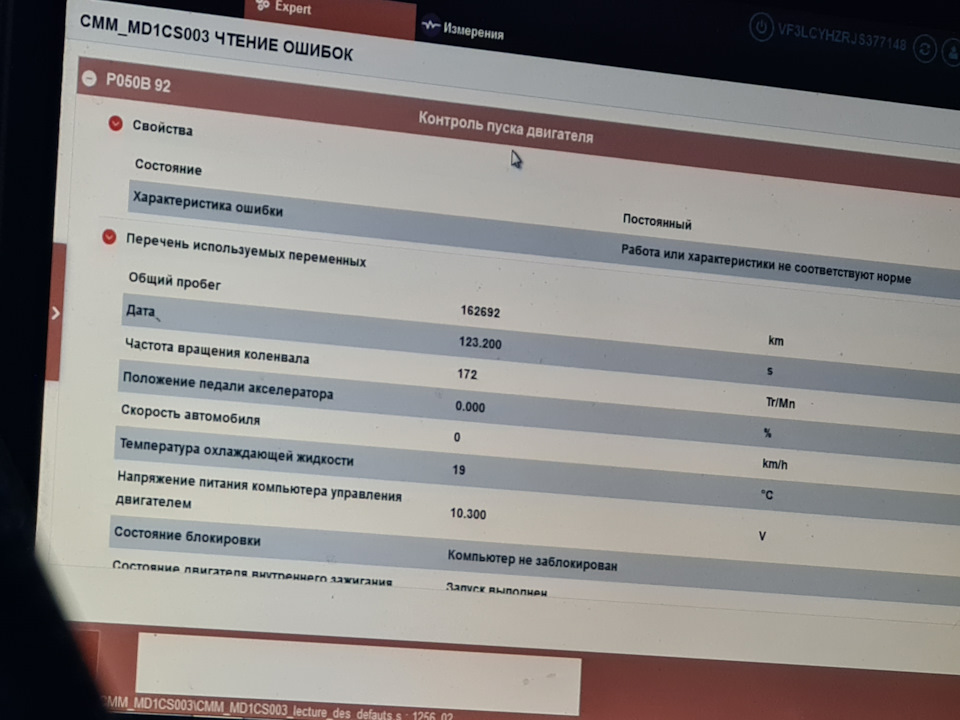The image size is (960, 720).
Task: Select the Общий пробег label
Action: tap(174, 280)
